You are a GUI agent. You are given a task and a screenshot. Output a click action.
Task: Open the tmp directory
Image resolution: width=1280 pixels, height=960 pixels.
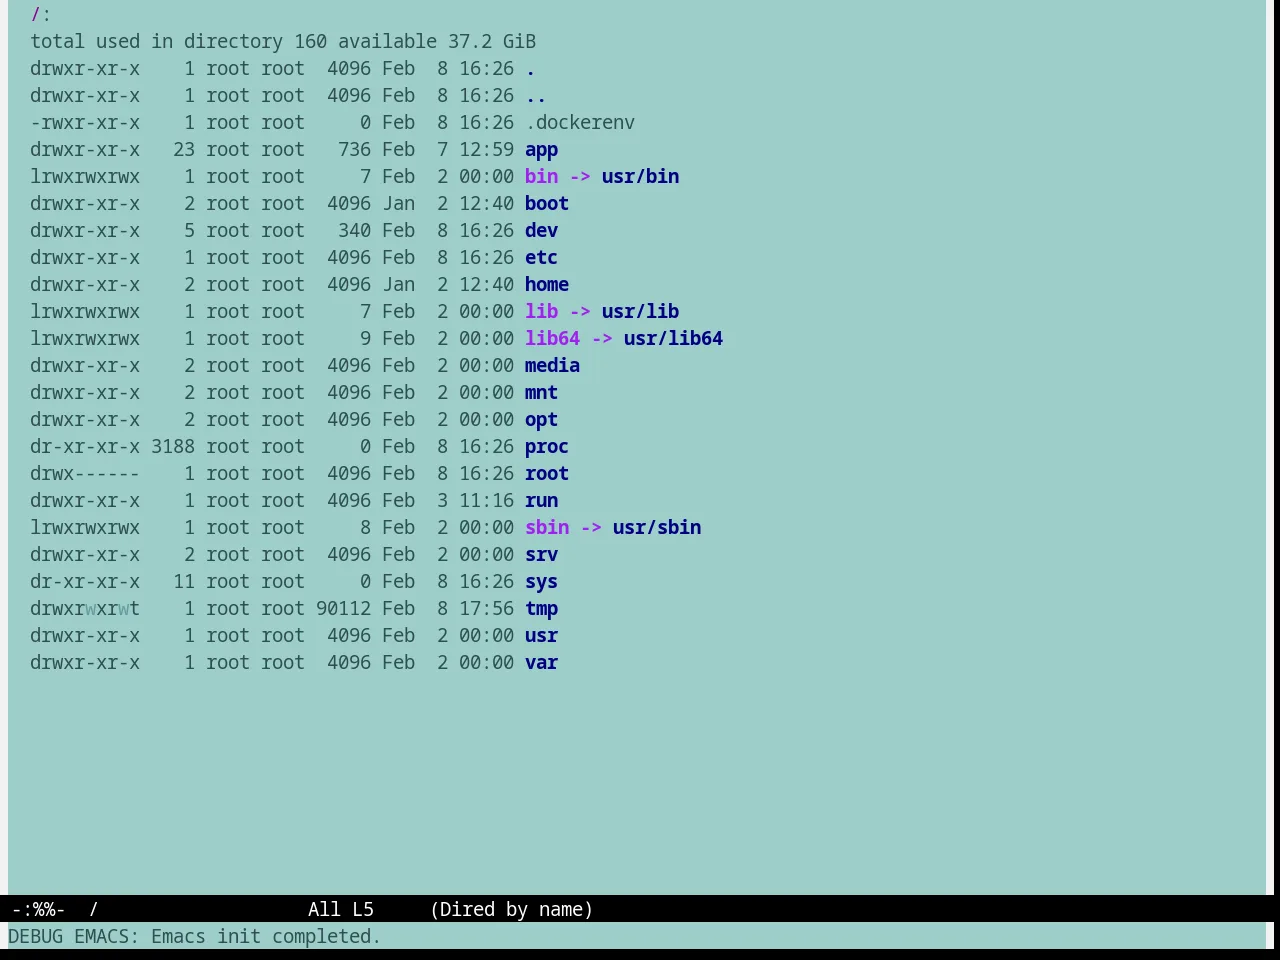(x=541, y=609)
